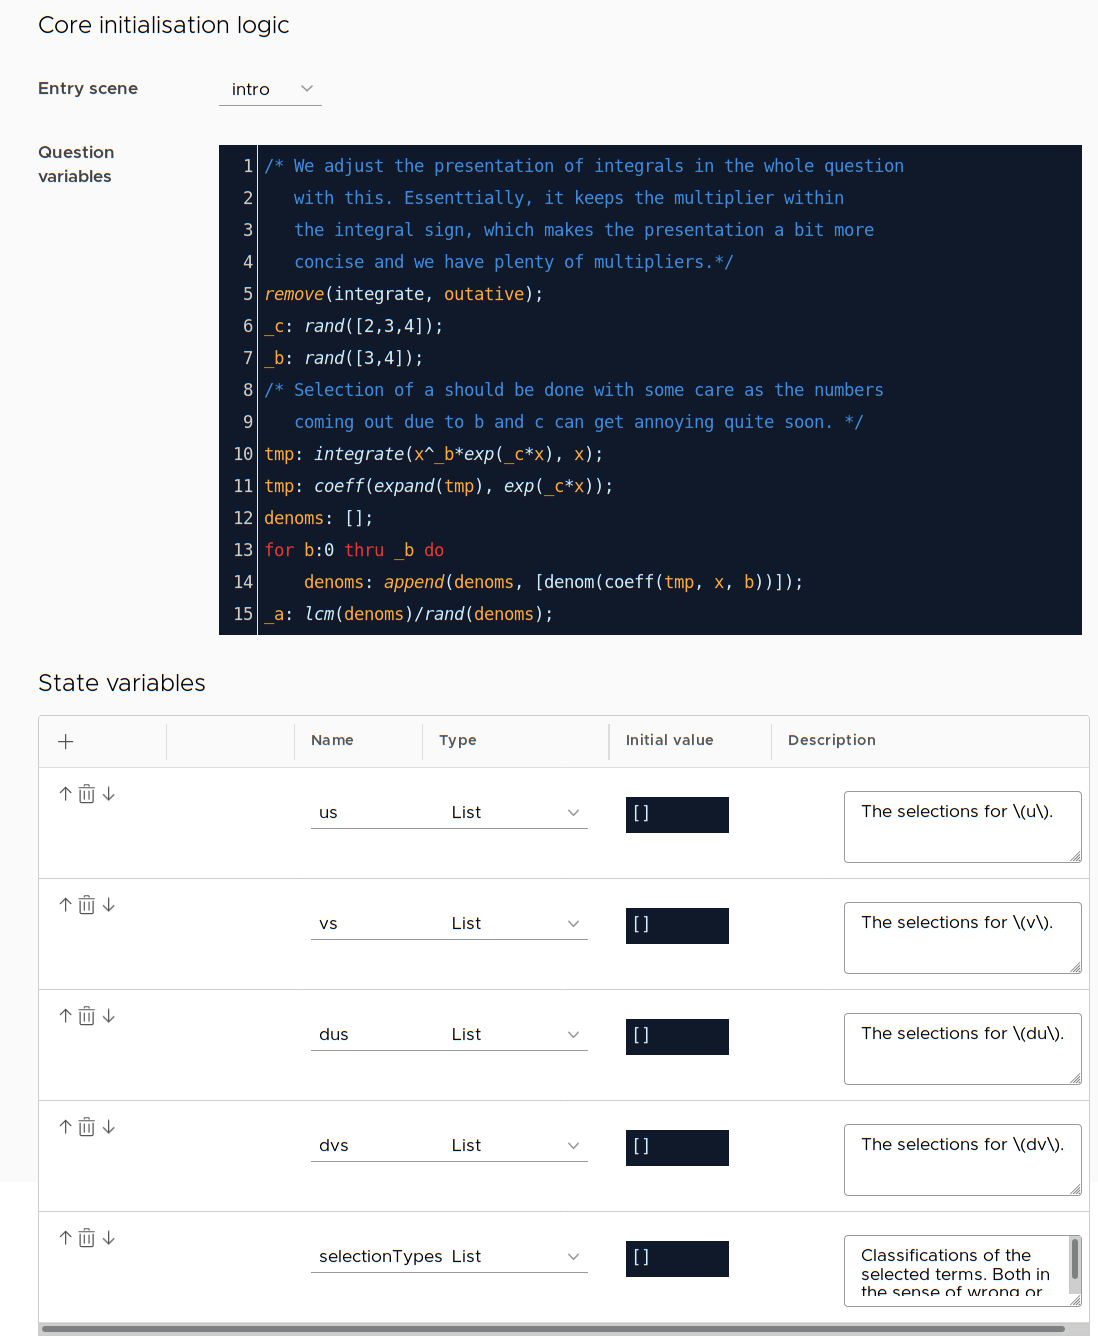Move the 'dus' variable up

pyautogui.click(x=65, y=1016)
